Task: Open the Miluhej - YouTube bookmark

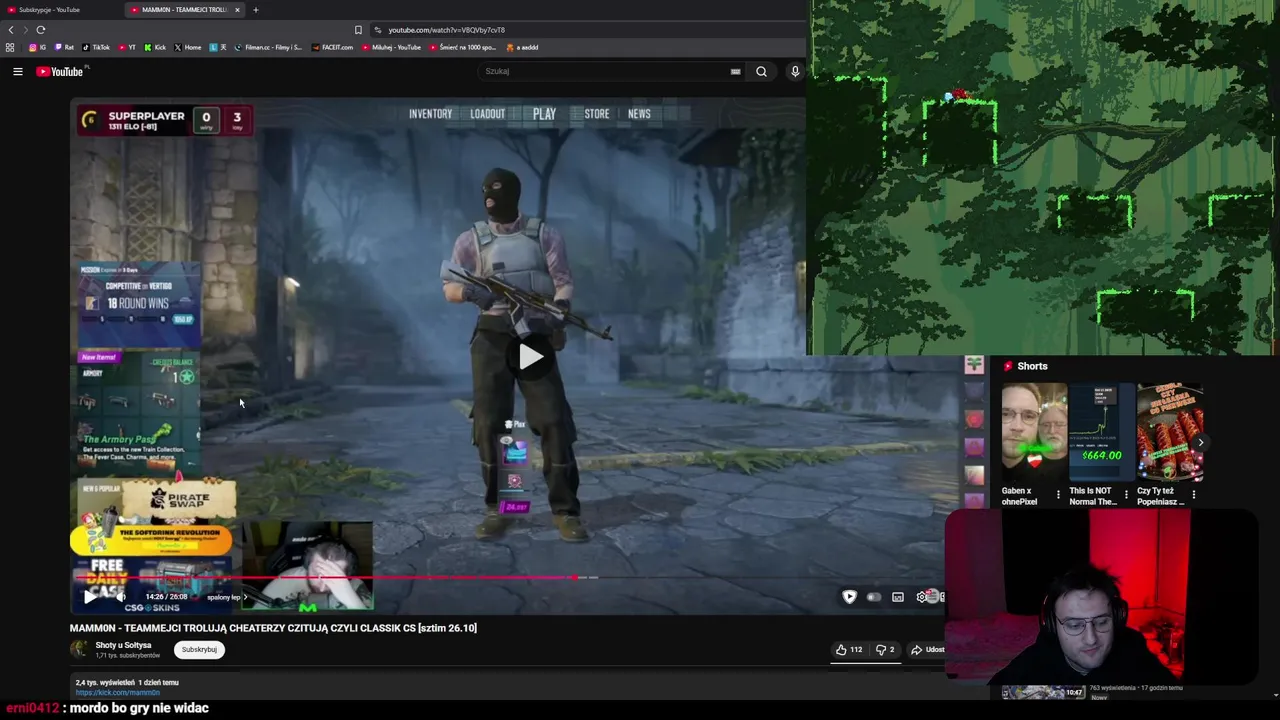Action: [392, 47]
